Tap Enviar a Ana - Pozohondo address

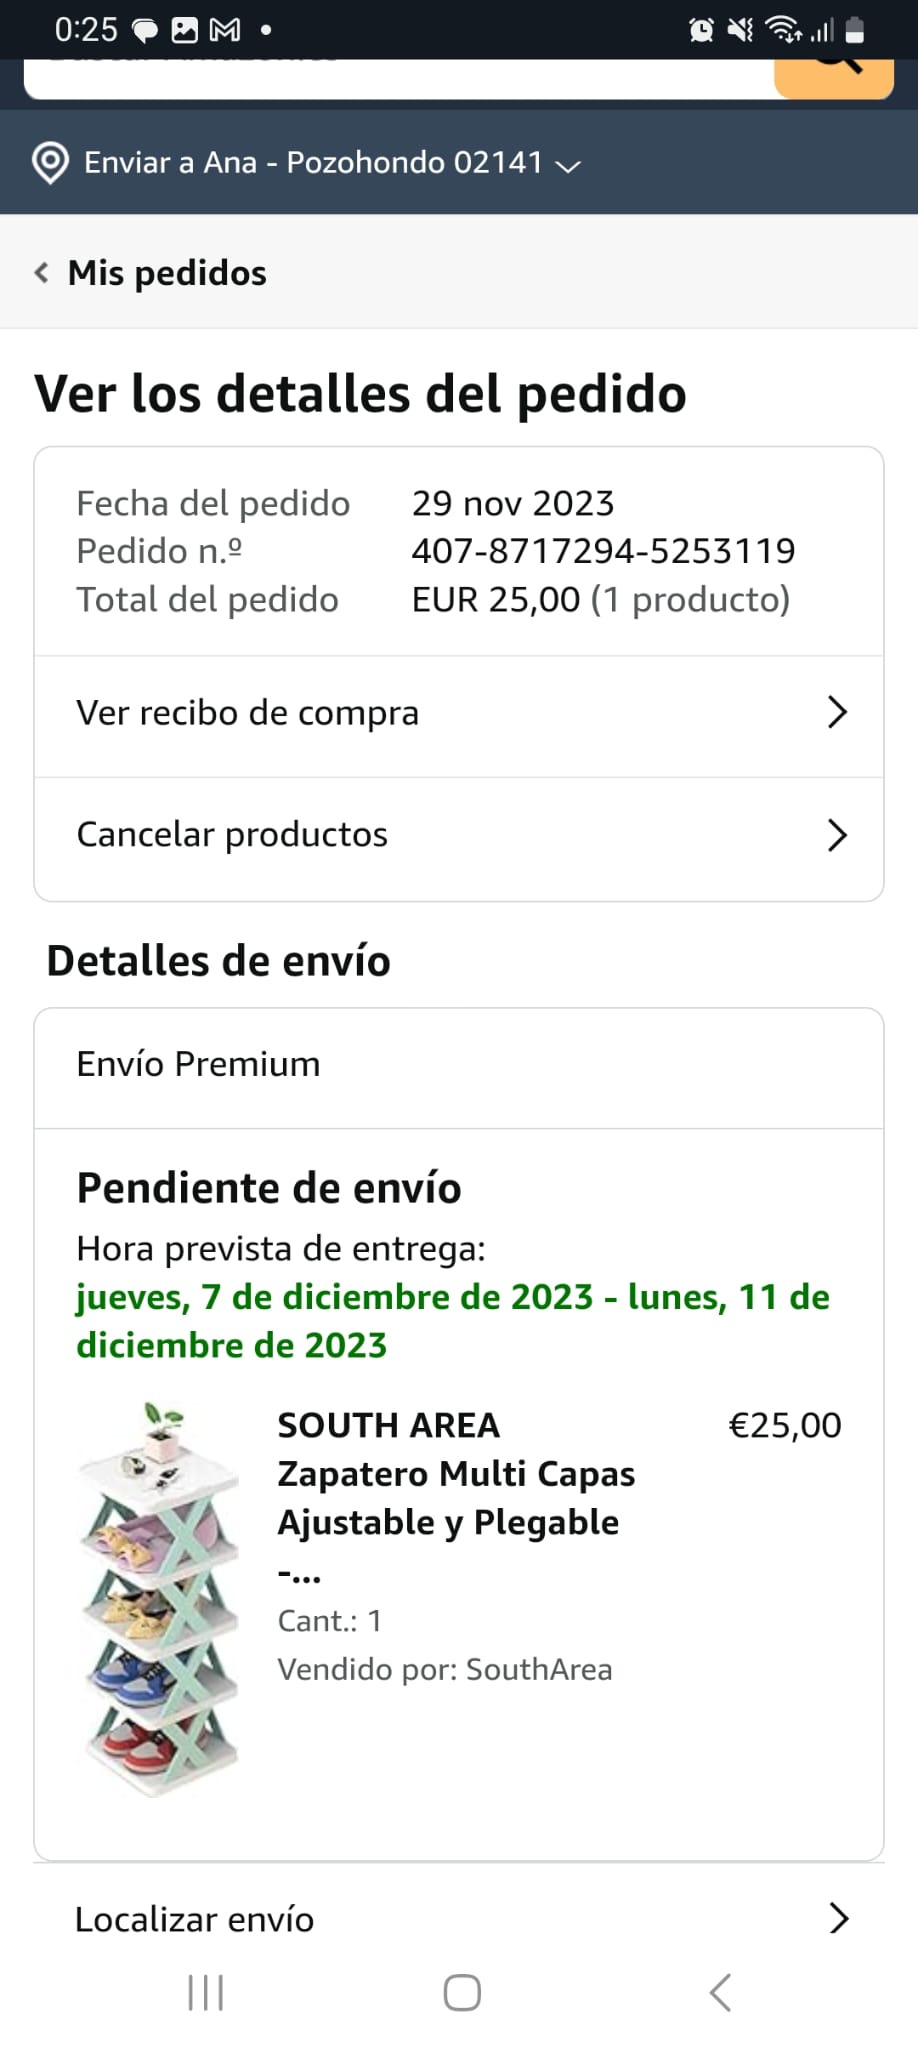tap(314, 162)
